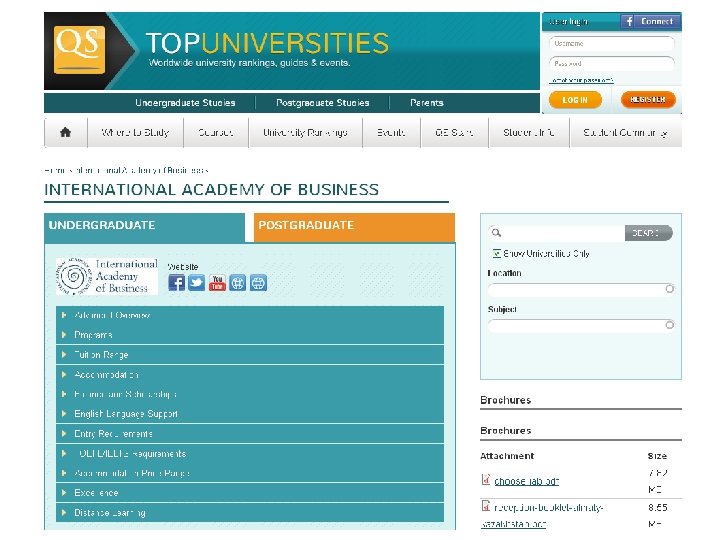The width and height of the screenshot is (720, 540).
Task: Expand the Financial and Scholarships section
Action: [x=250, y=394]
